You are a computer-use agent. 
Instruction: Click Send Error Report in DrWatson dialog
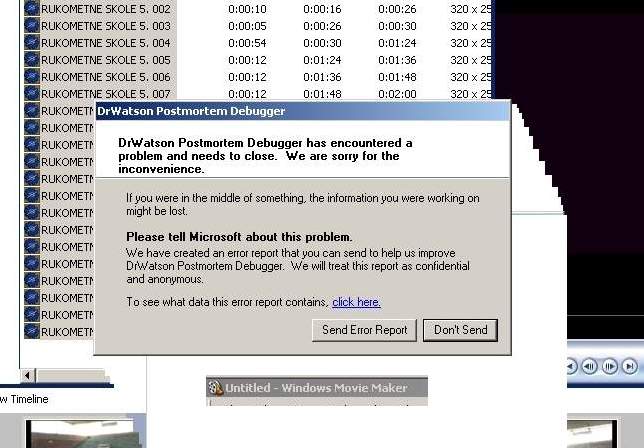(x=364, y=330)
